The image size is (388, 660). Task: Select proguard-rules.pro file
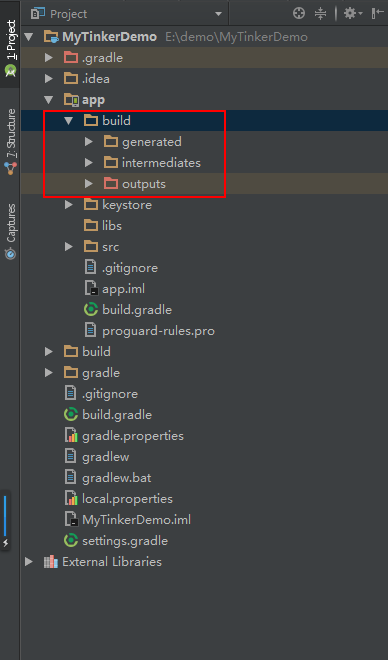click(x=158, y=331)
